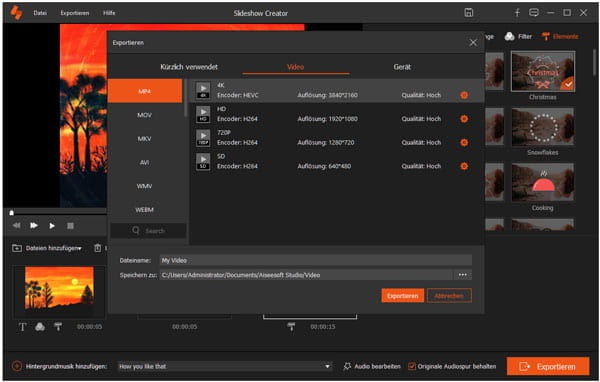600x382 pixels.
Task: Select the MOV format in the list
Action: point(145,115)
